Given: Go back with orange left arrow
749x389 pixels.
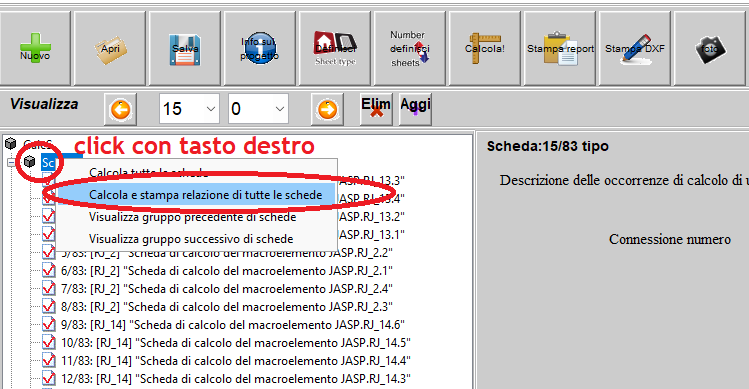Looking at the screenshot, I should click(x=120, y=109).
